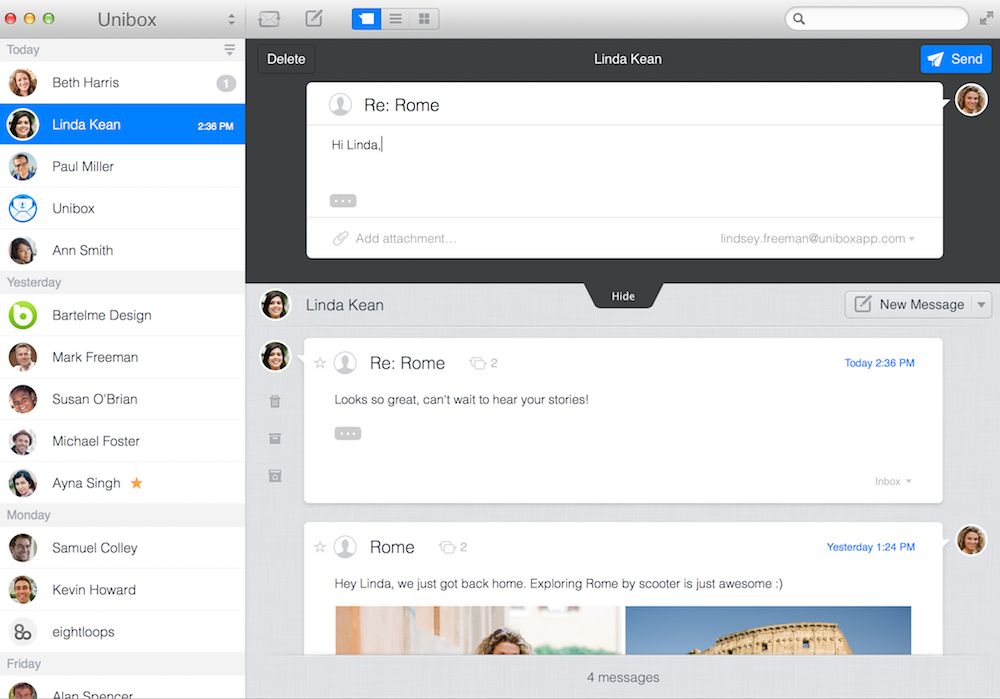Star the Re: Rome message
Image resolution: width=1000 pixels, height=699 pixels.
click(x=320, y=363)
